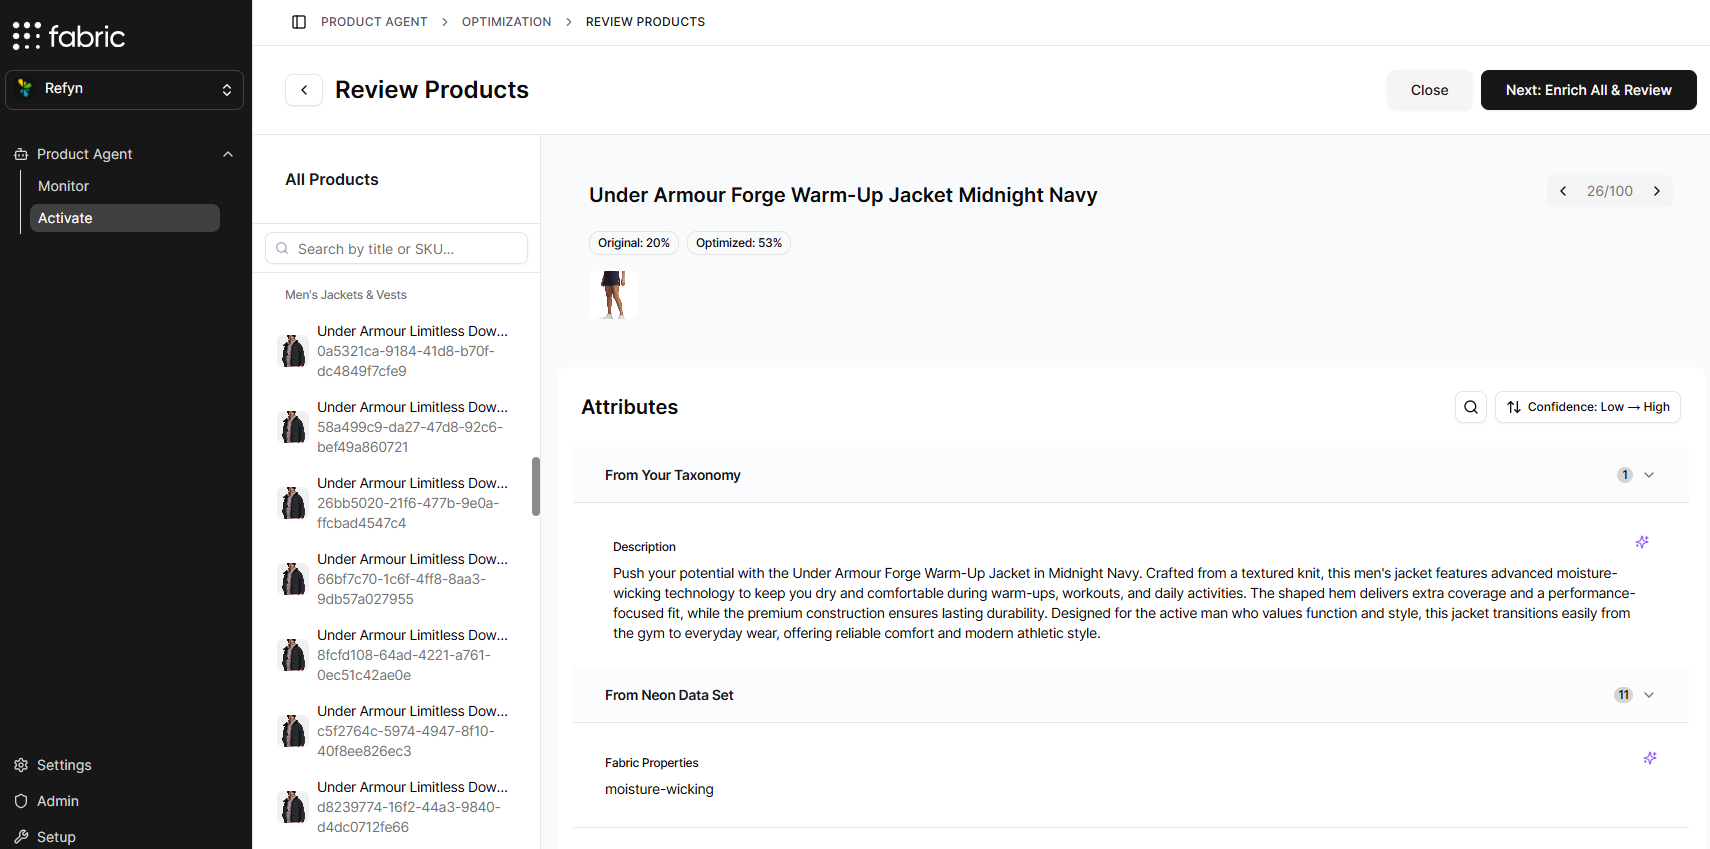The height and width of the screenshot is (849, 1710).
Task: Click the fabric logo
Action: (69, 36)
